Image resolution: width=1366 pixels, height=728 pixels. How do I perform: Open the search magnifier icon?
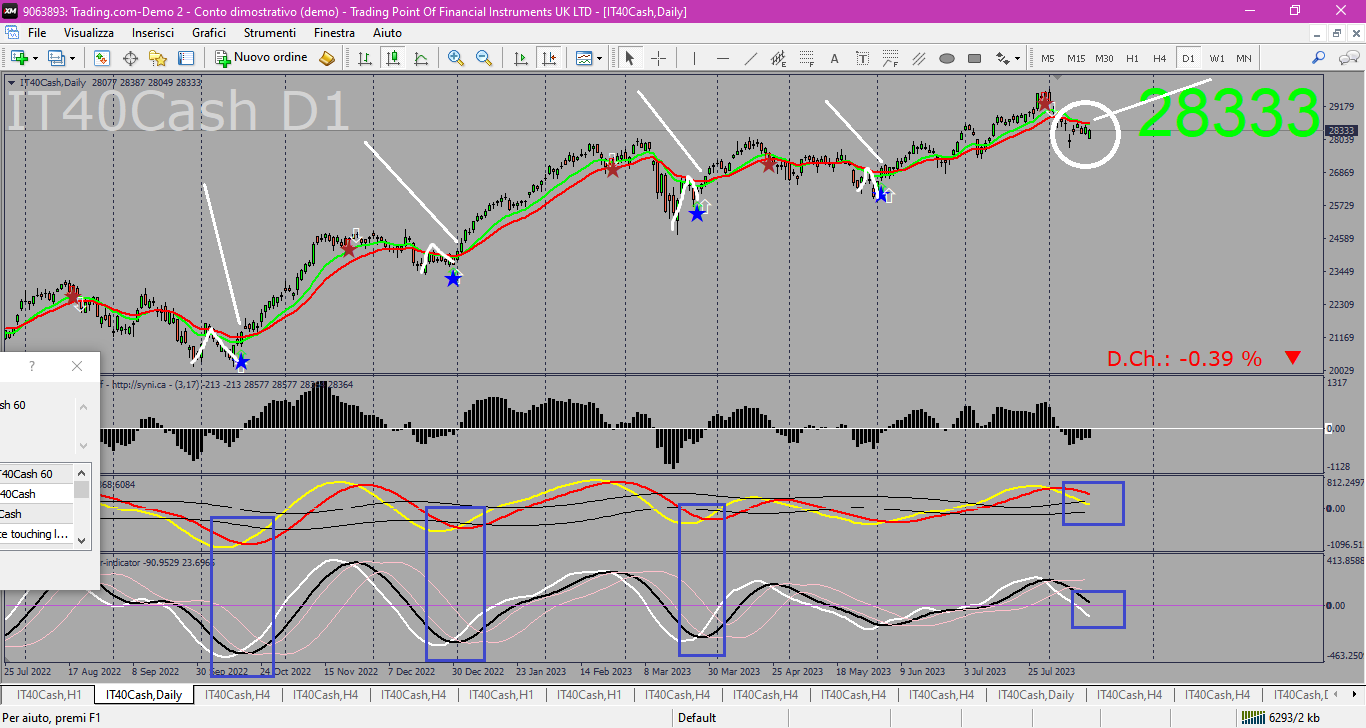1319,58
